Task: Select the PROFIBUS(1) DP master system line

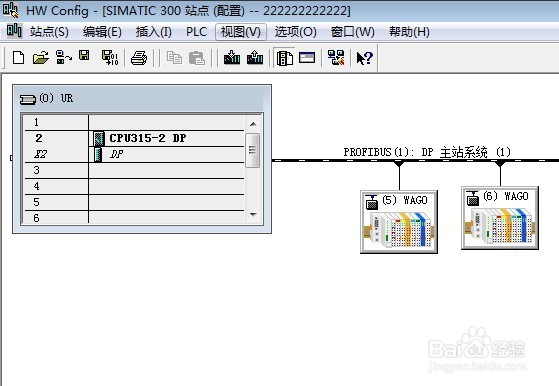Action: pyautogui.click(x=415, y=161)
